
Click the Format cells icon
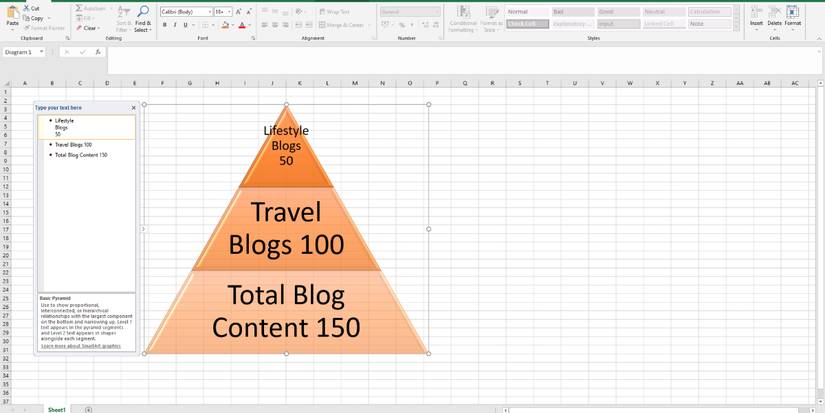pos(792,12)
